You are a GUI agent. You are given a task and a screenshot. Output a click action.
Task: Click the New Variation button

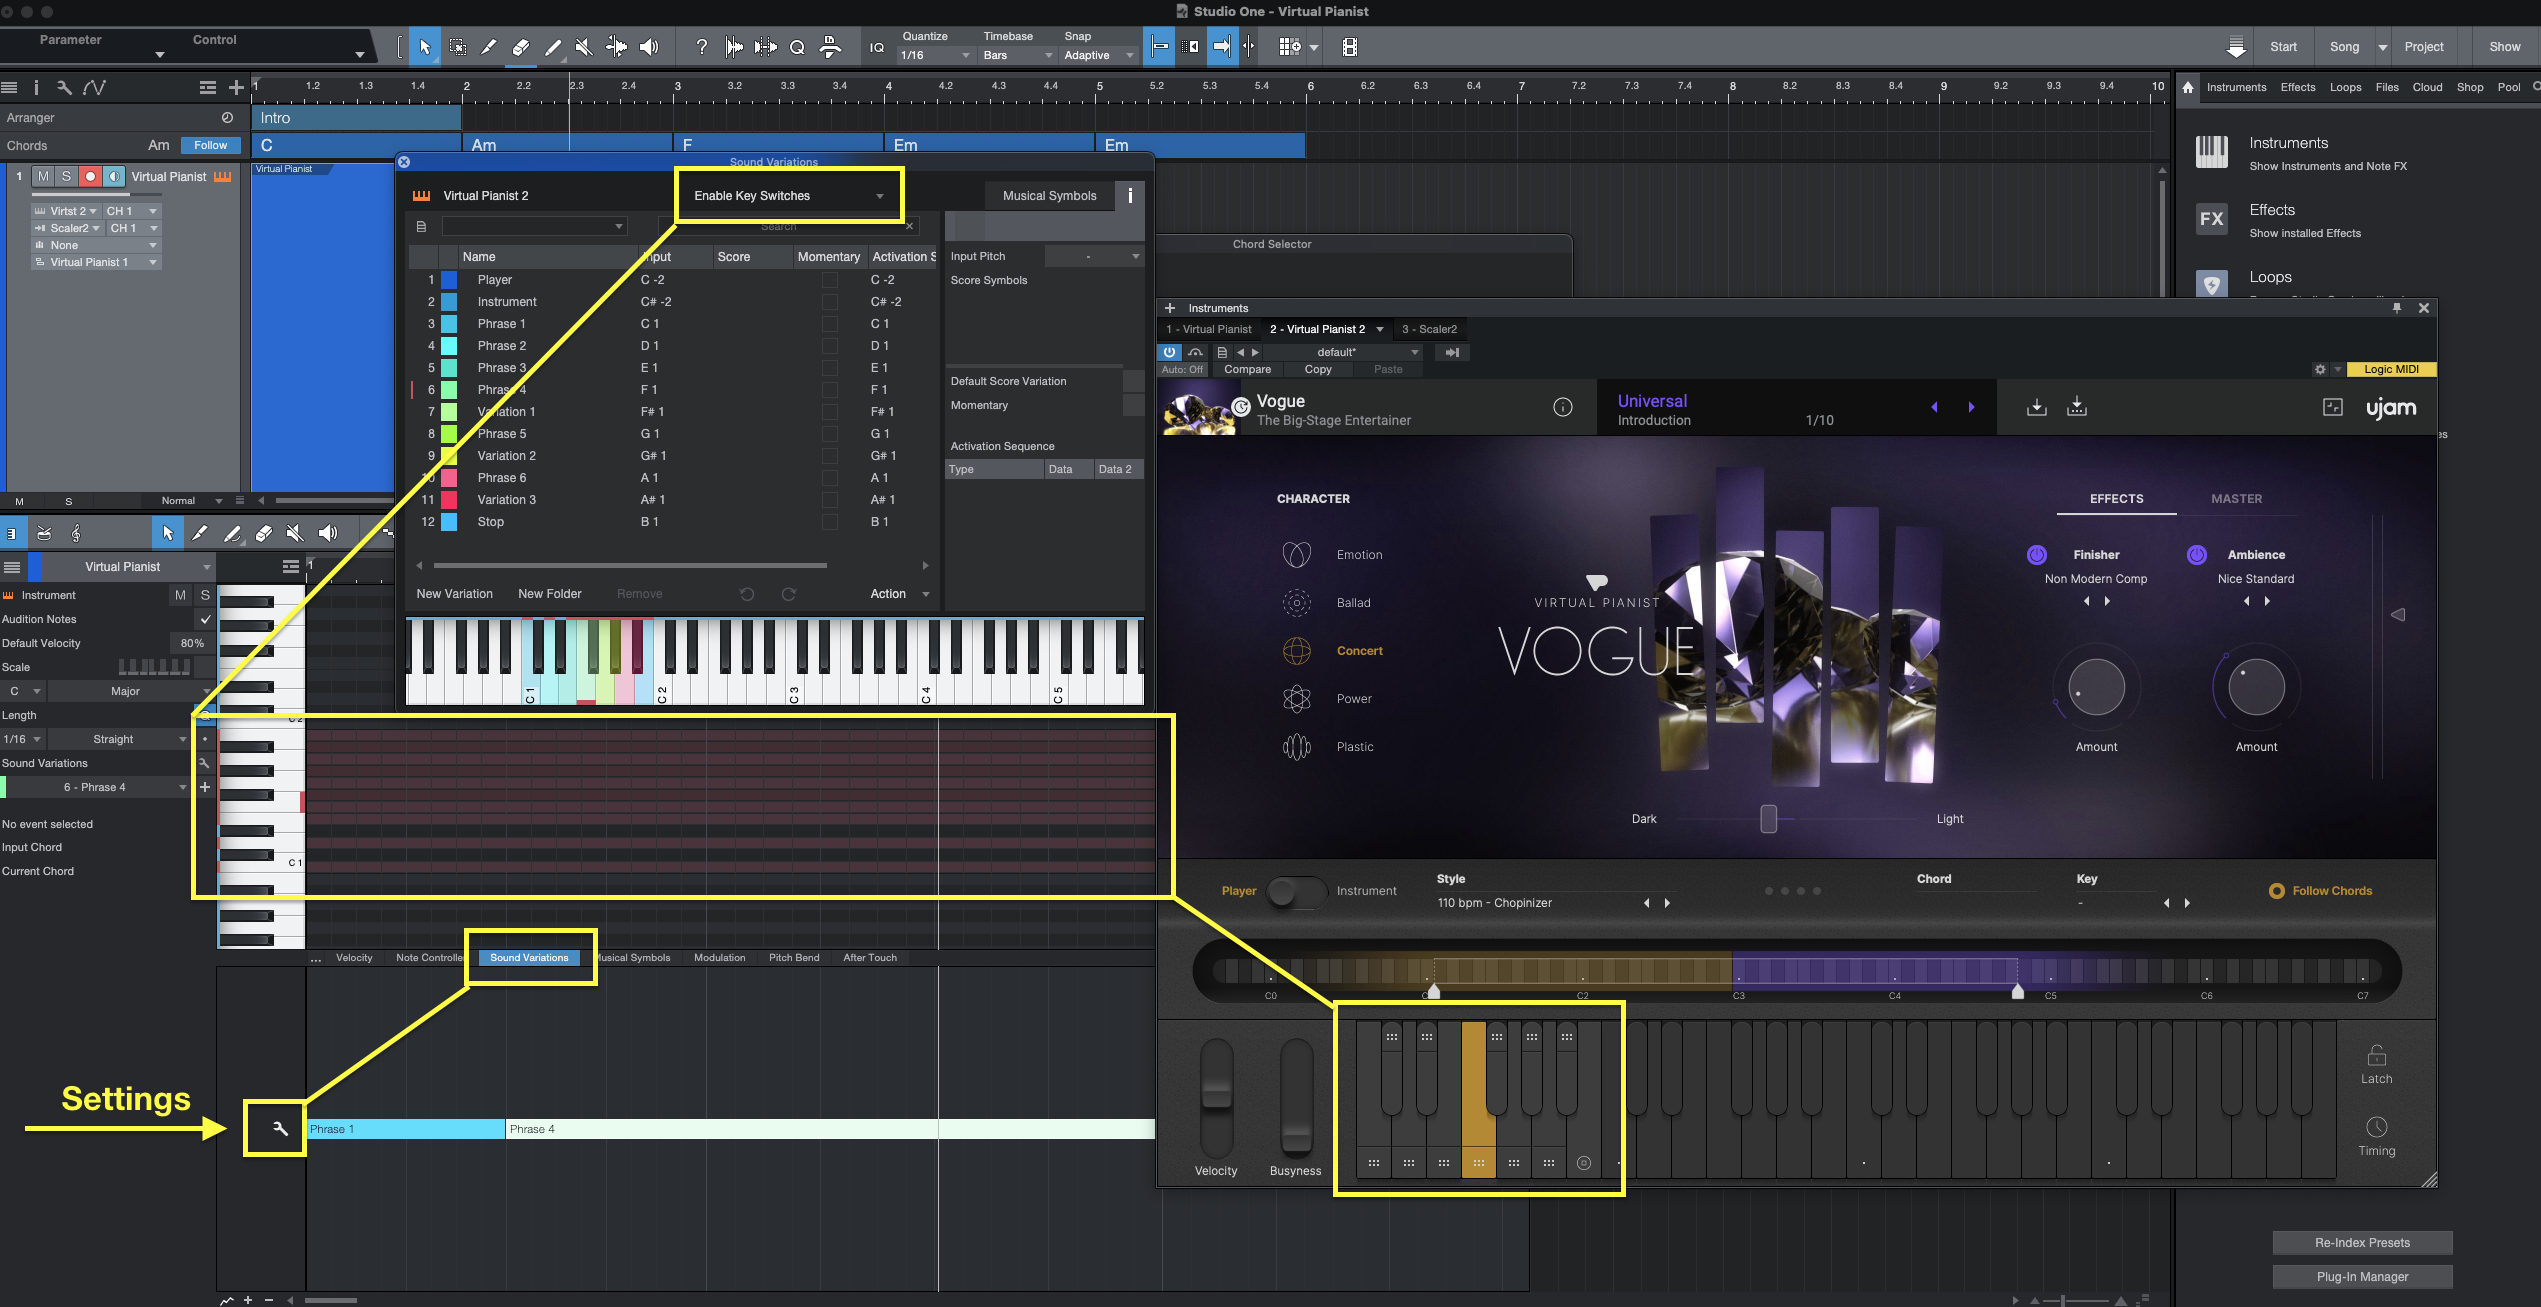pyautogui.click(x=455, y=594)
